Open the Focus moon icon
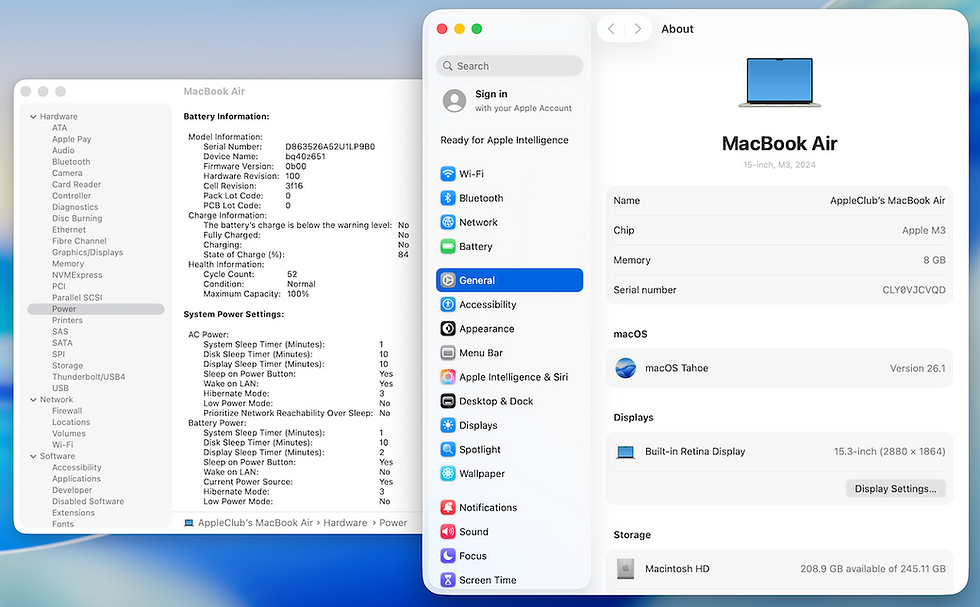This screenshot has width=980, height=607. coord(448,556)
